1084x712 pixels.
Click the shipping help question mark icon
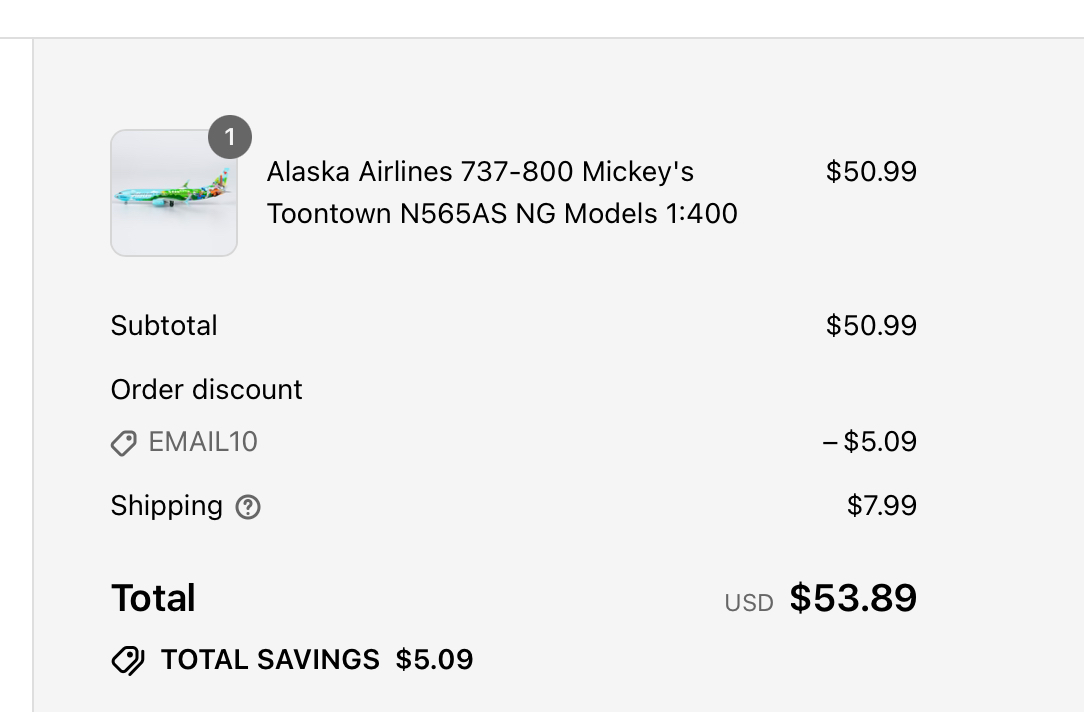tap(248, 507)
